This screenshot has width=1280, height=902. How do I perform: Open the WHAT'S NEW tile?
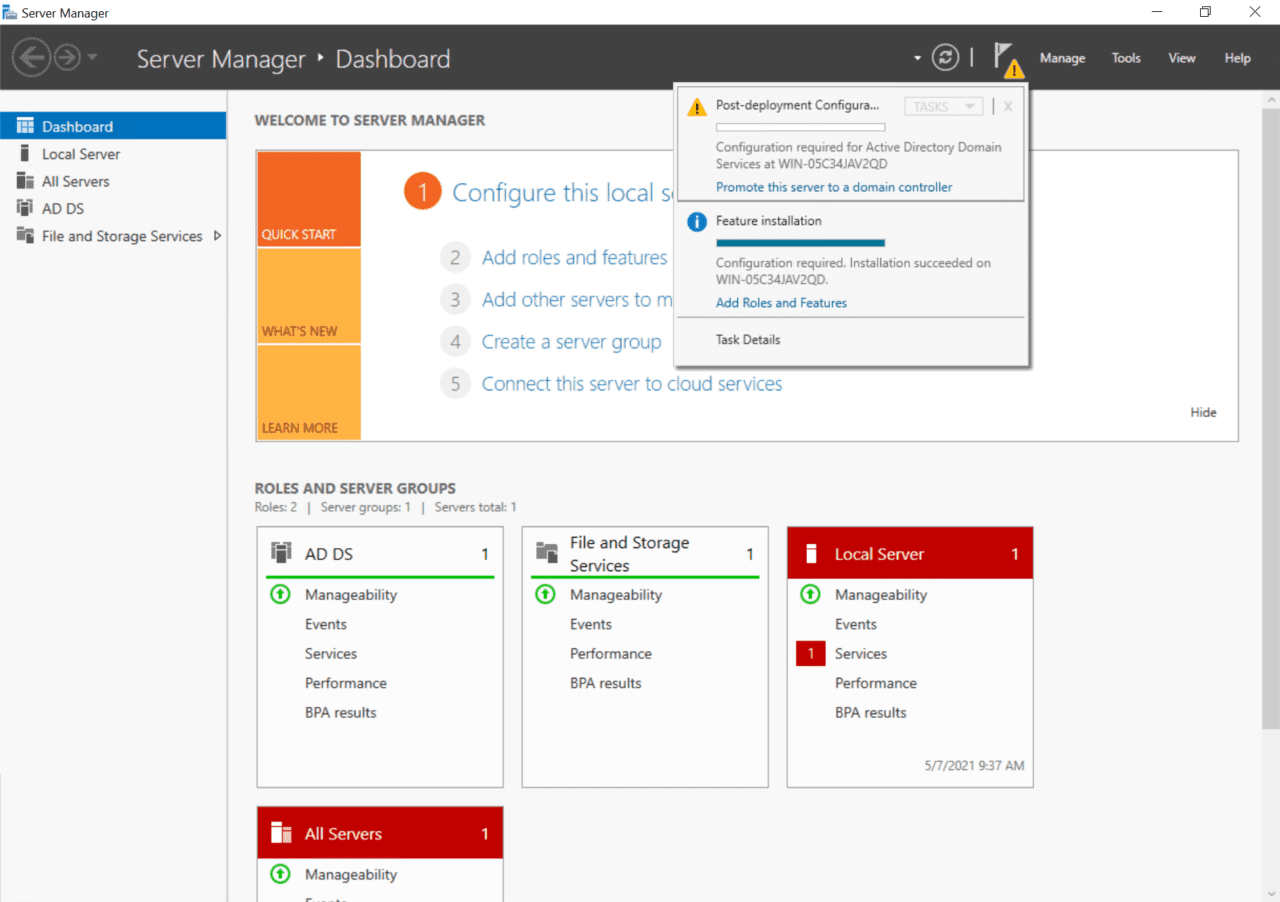(309, 296)
